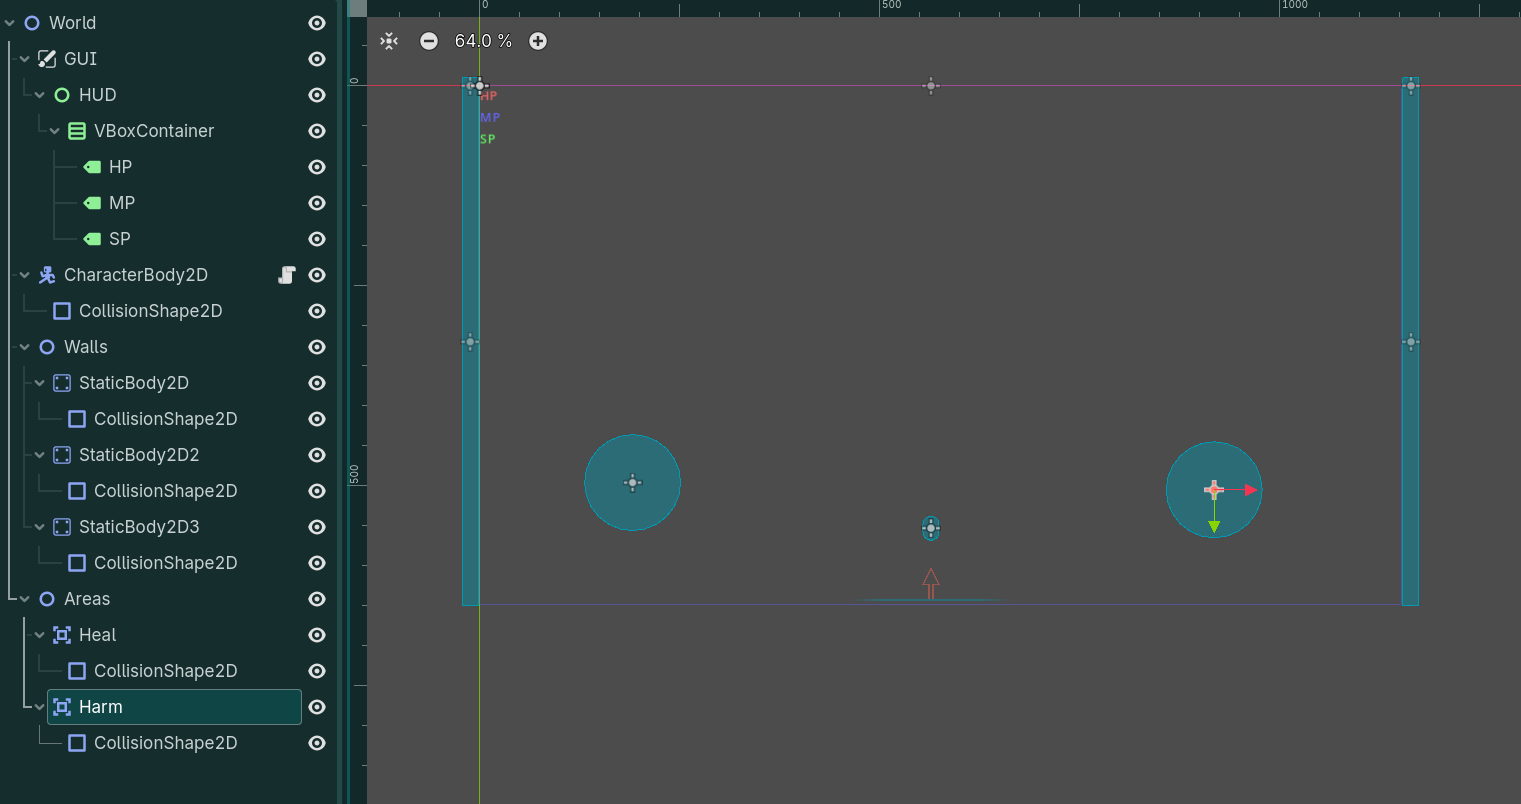
Task: Collapse the World root node
Action: tap(10, 23)
